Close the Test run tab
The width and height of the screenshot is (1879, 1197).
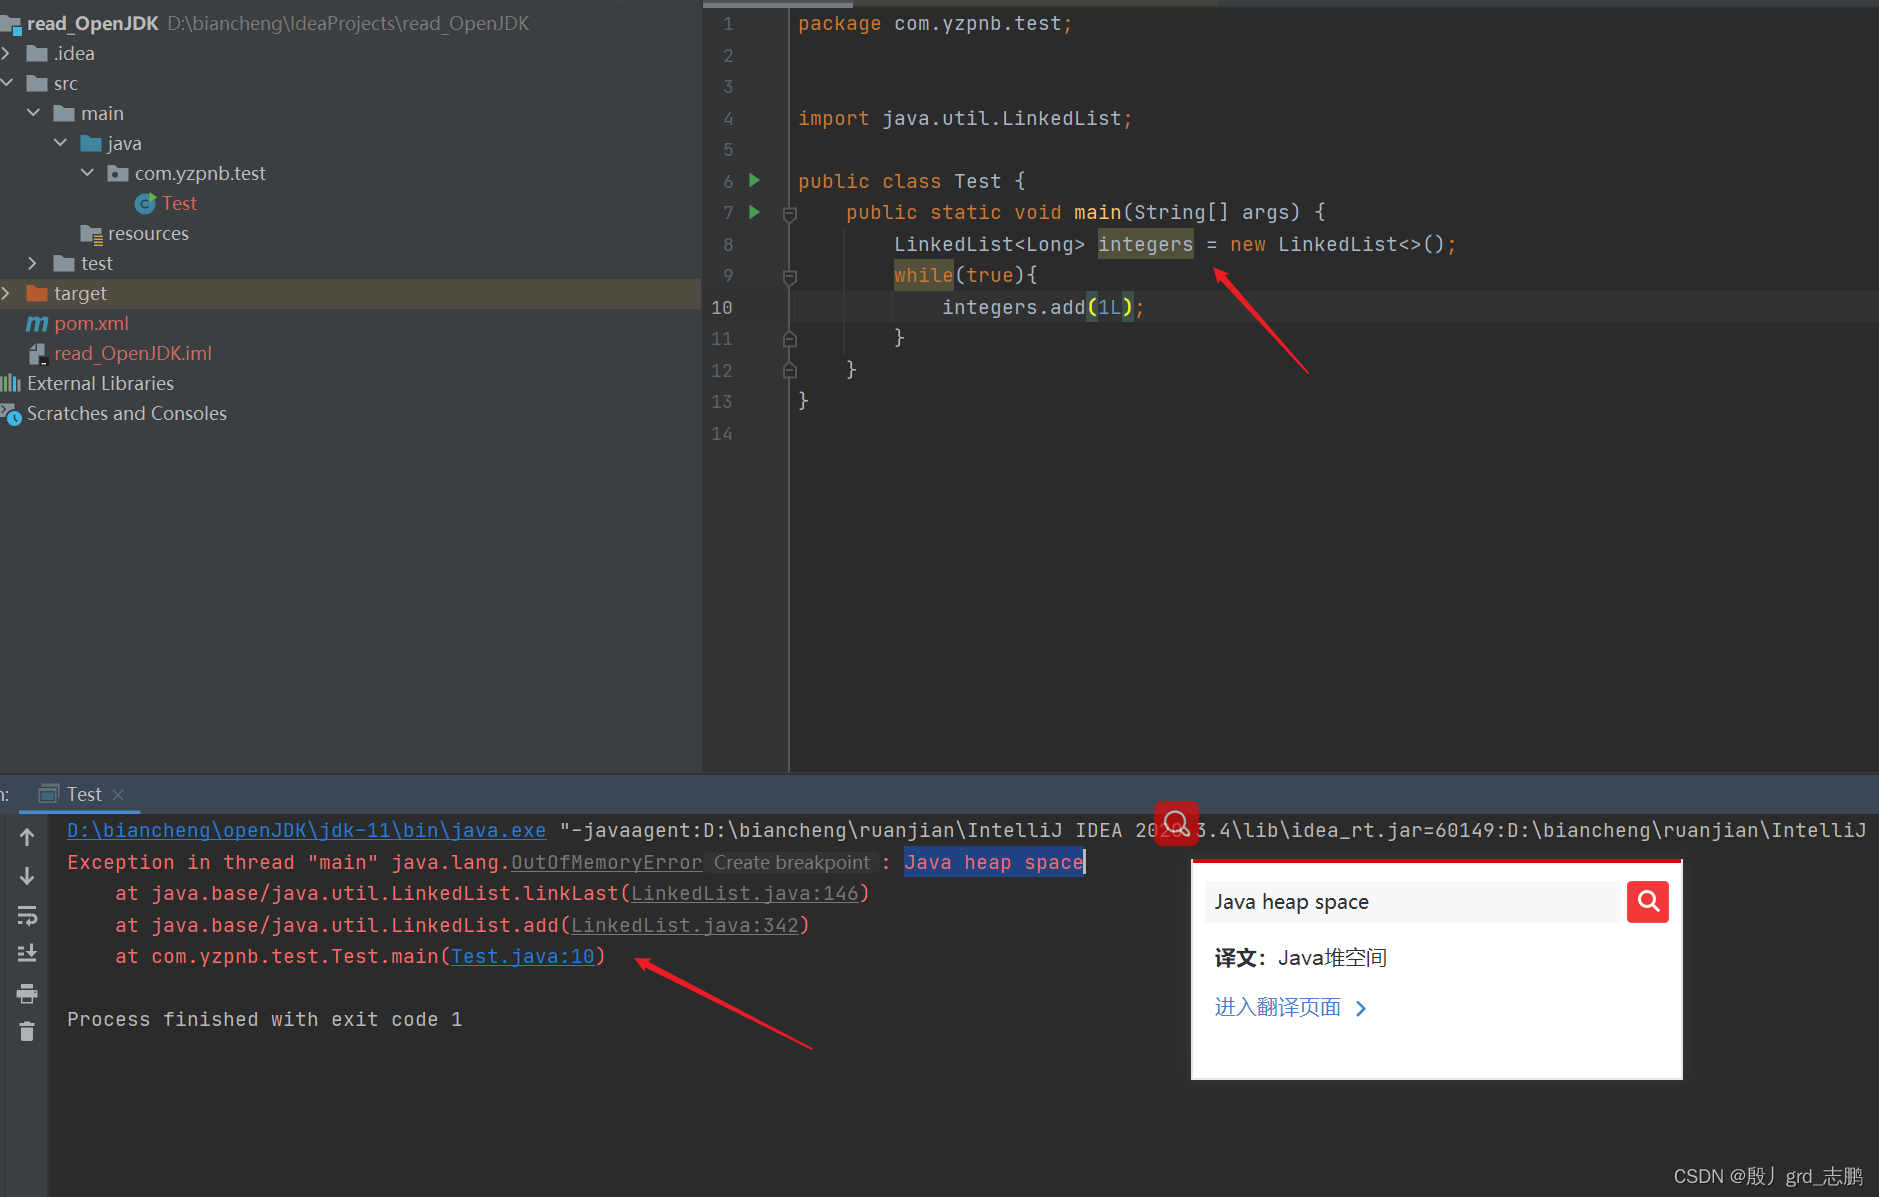click(118, 794)
